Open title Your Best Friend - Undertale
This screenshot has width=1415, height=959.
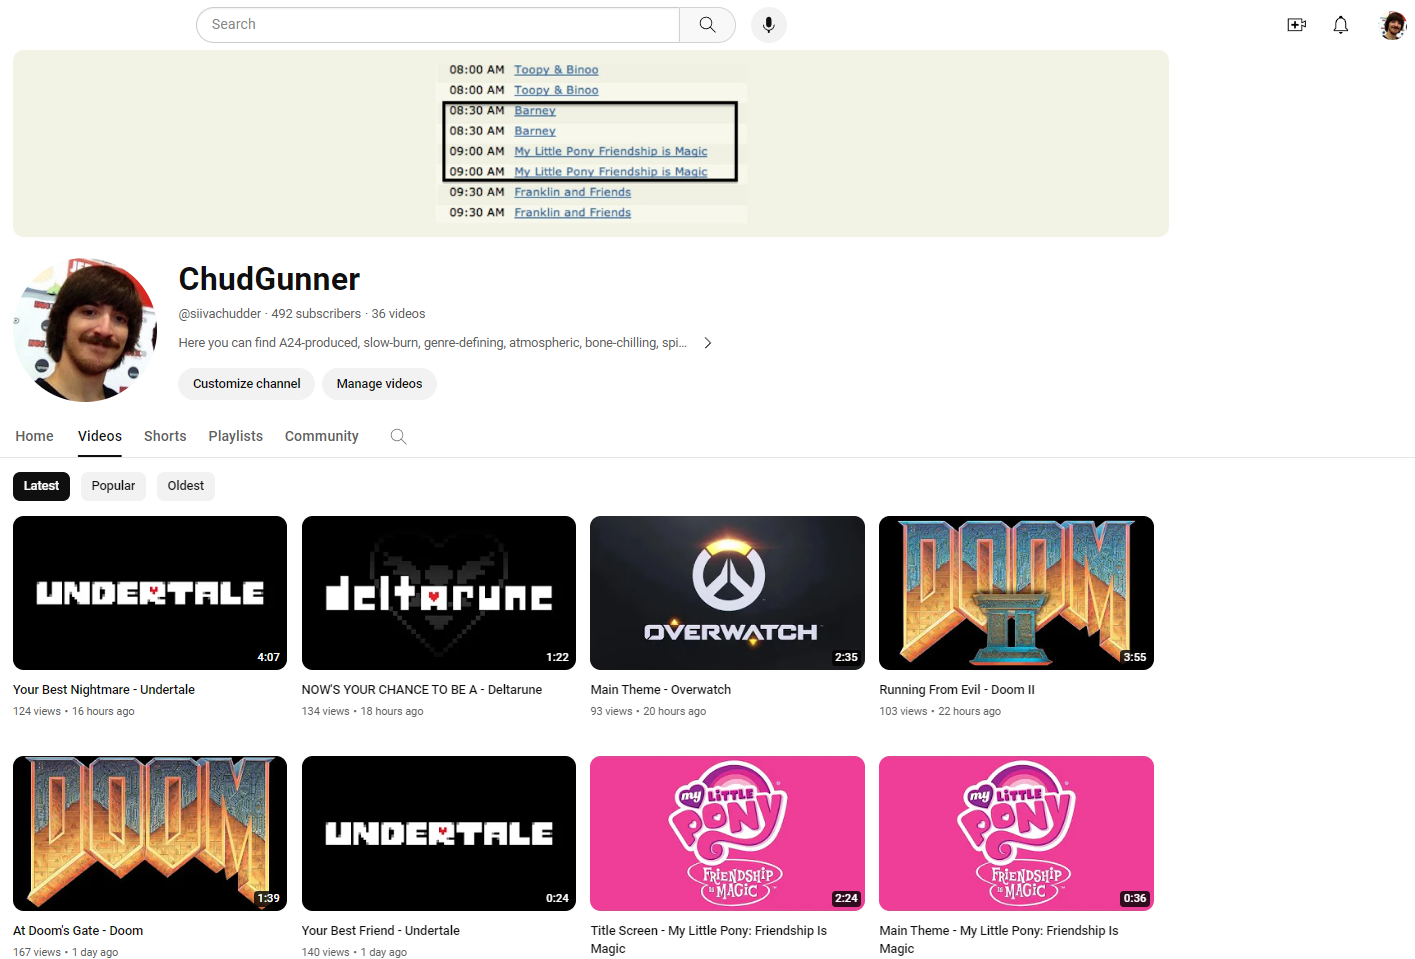[381, 931]
